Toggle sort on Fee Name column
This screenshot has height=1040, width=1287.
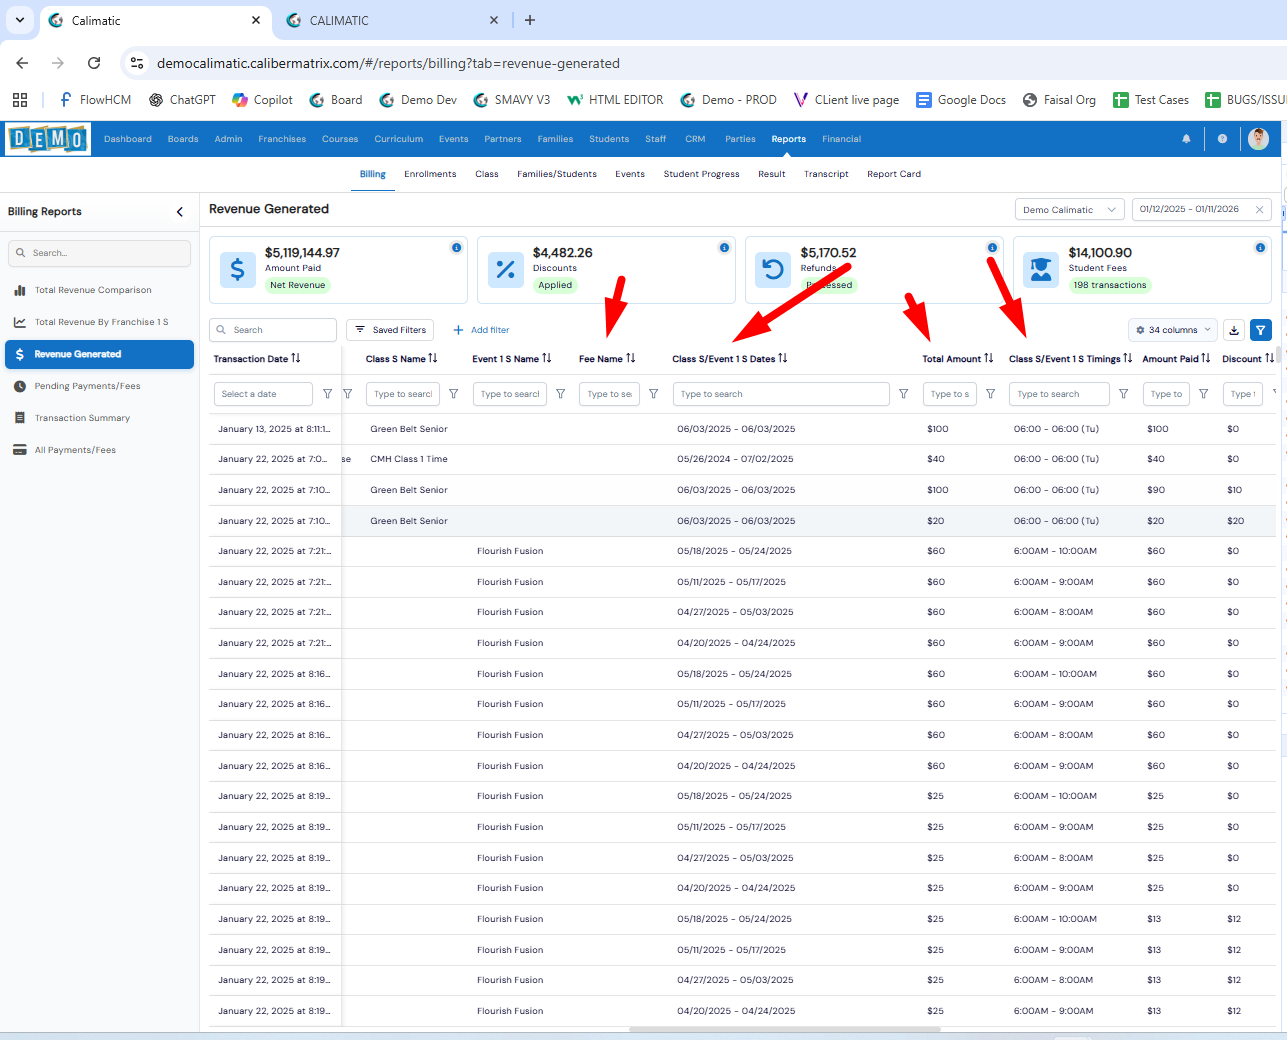(x=630, y=358)
